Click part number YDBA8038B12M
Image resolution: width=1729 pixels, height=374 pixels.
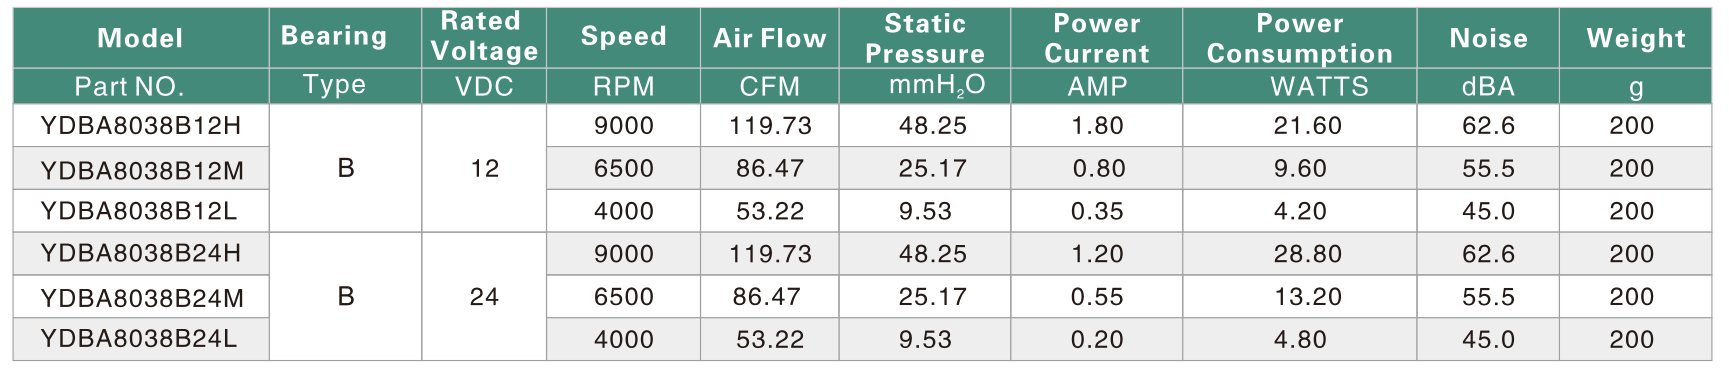[x=142, y=169]
